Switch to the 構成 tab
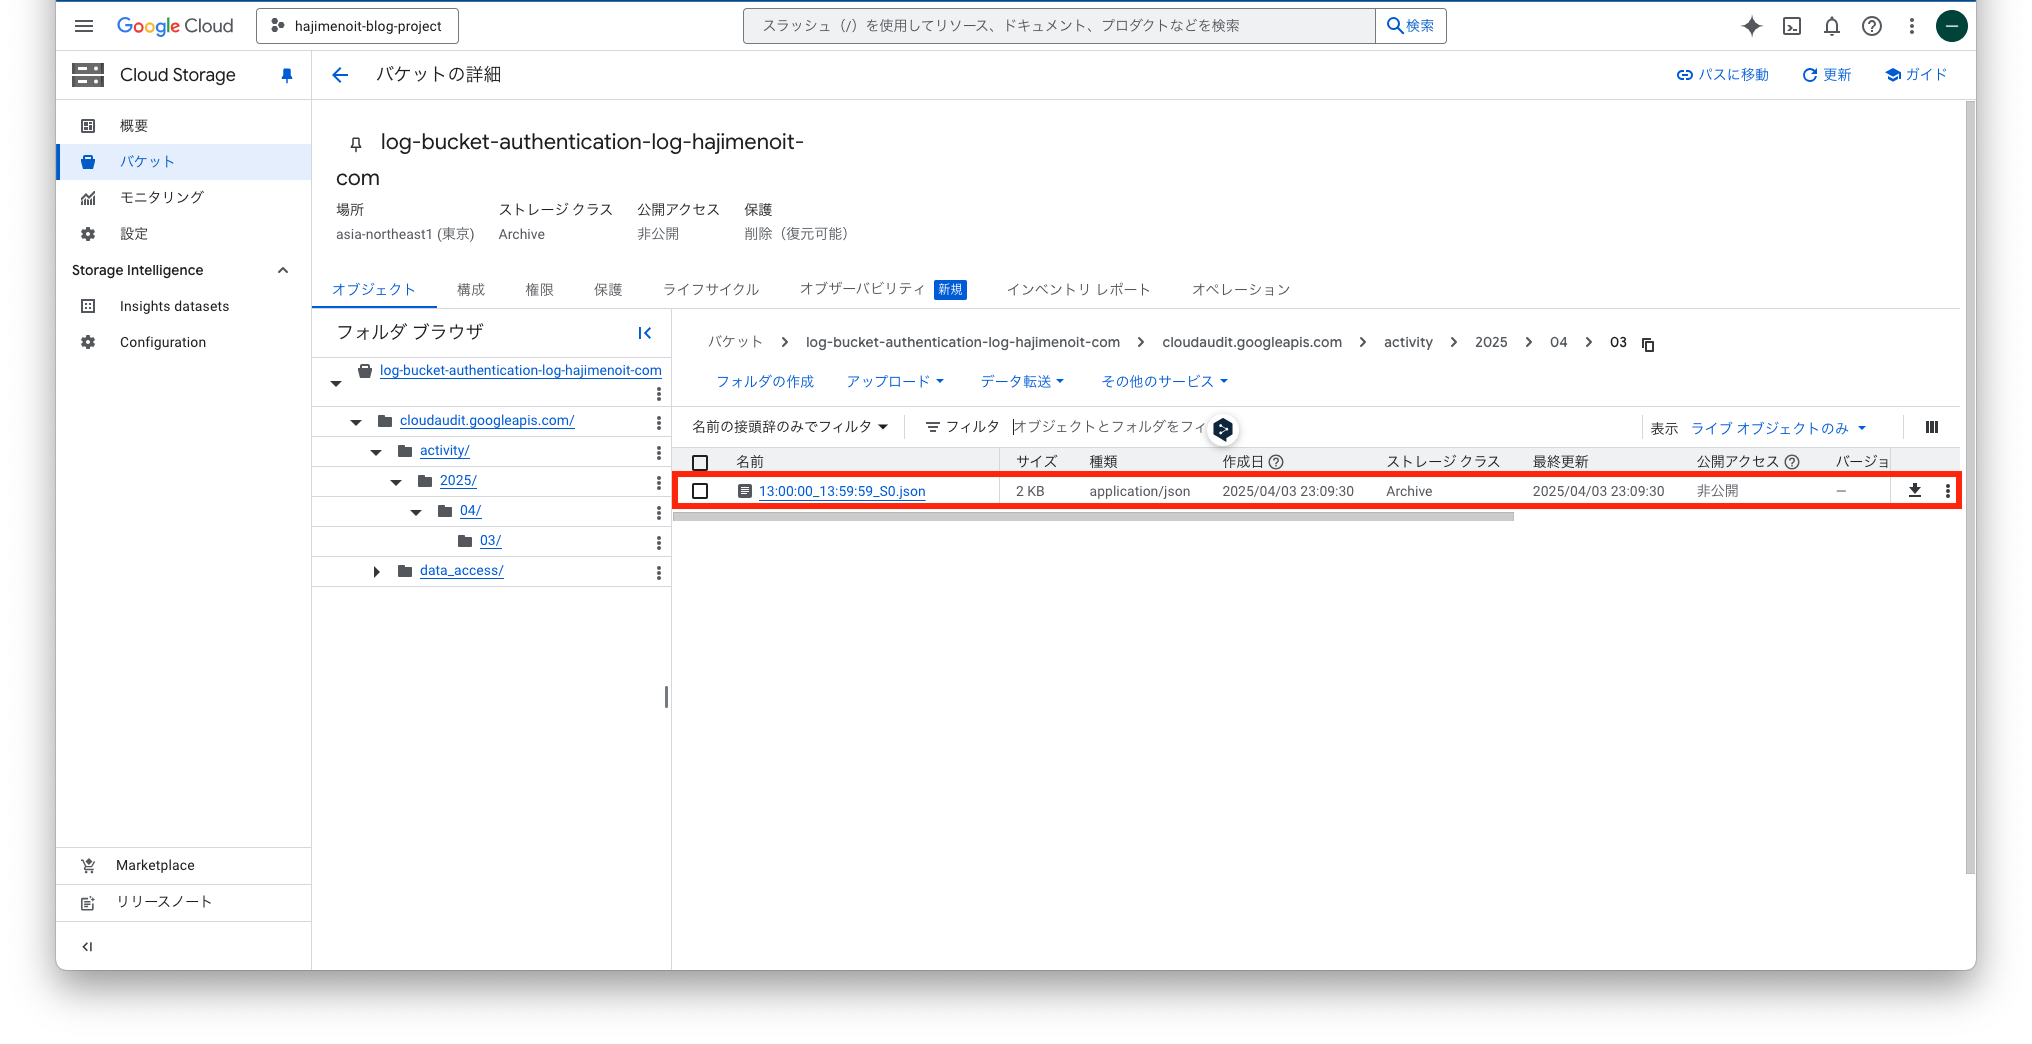The height and width of the screenshot is (1044, 2032). coord(471,289)
